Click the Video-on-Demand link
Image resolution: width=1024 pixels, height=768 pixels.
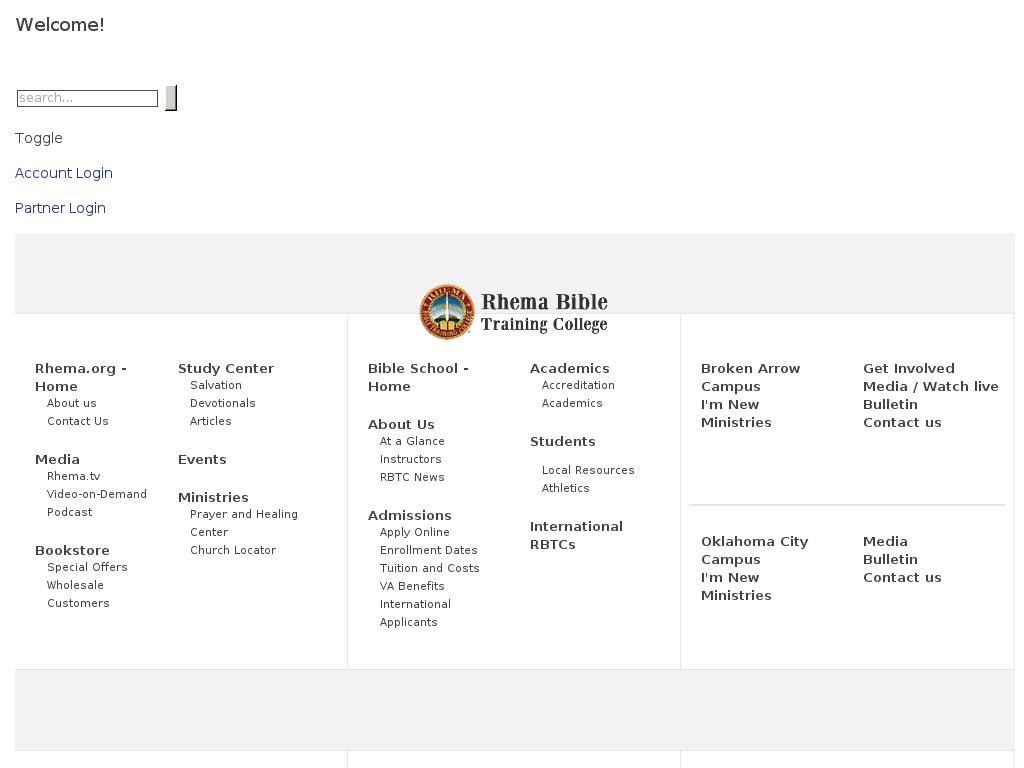pyautogui.click(x=97, y=494)
